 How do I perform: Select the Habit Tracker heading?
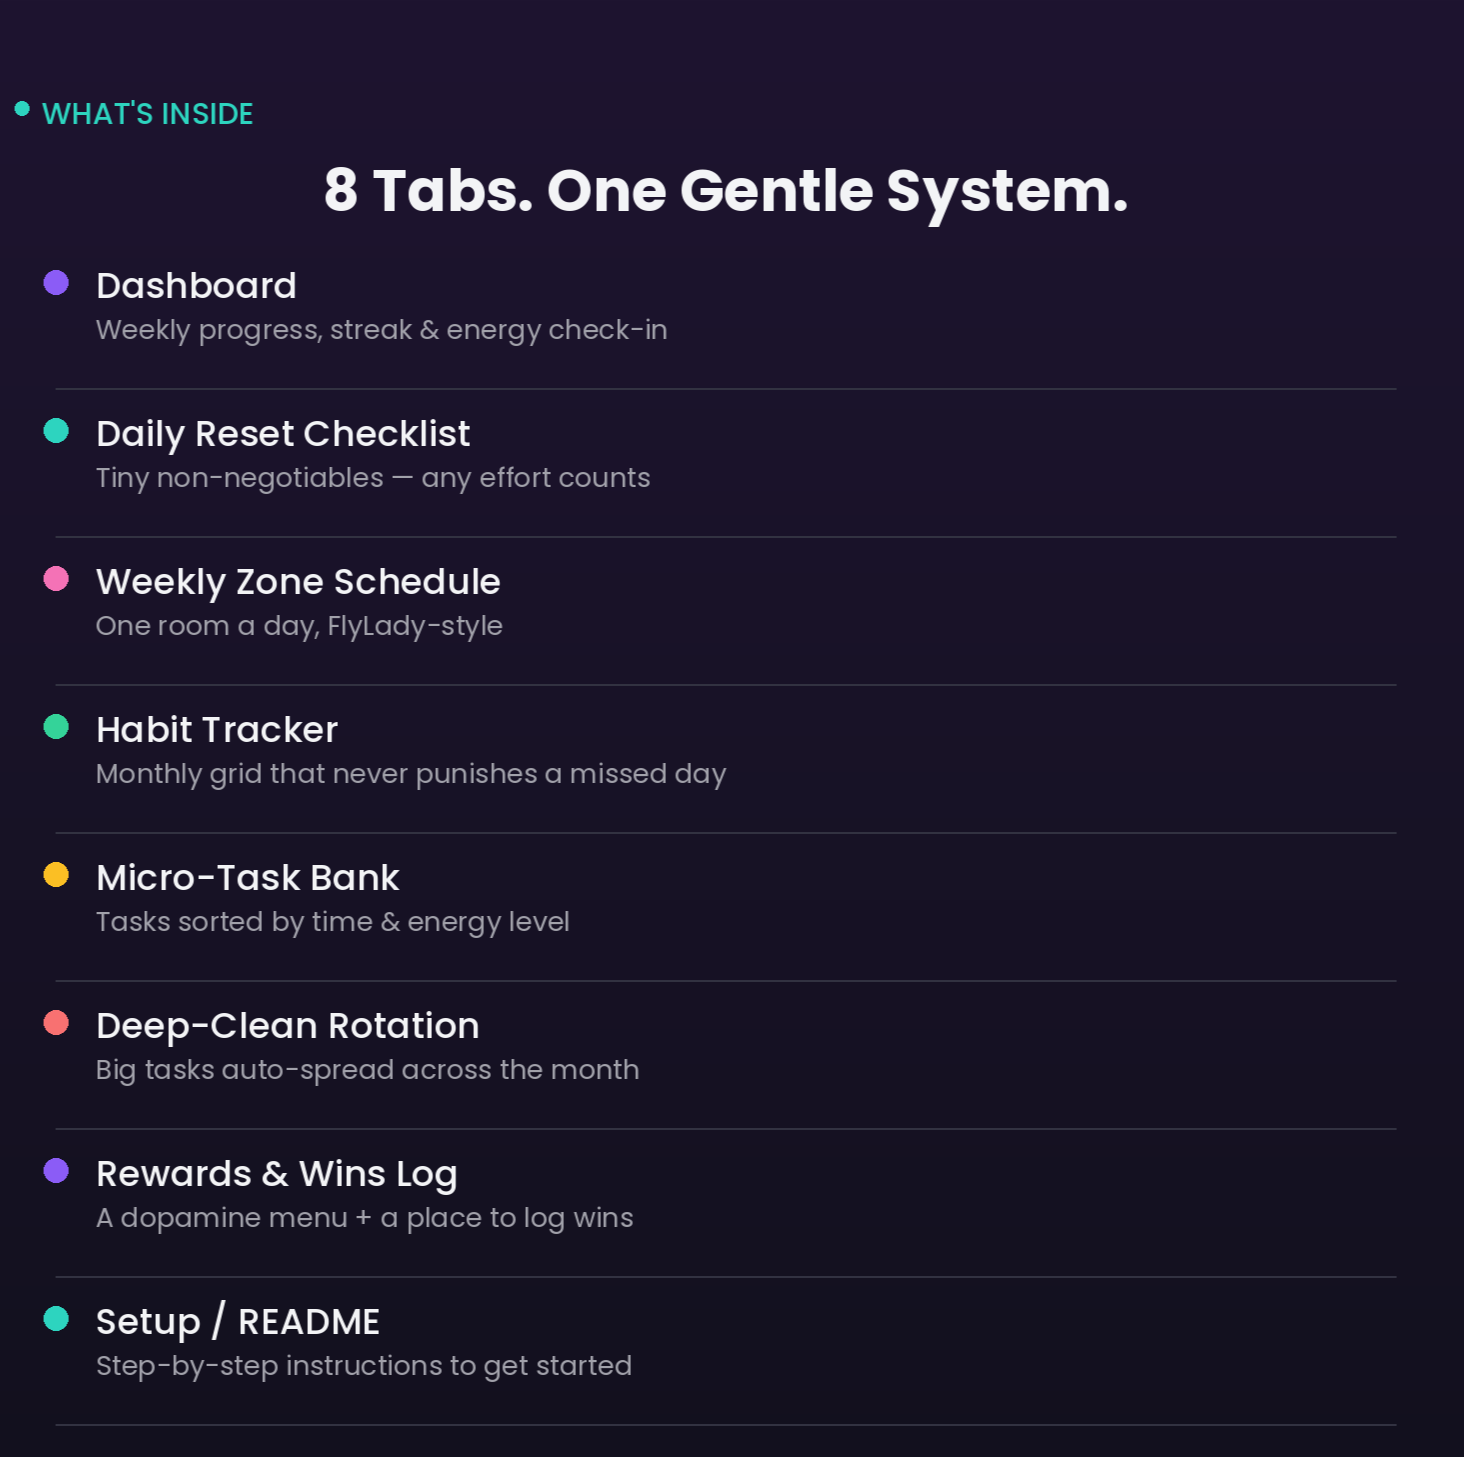217,730
